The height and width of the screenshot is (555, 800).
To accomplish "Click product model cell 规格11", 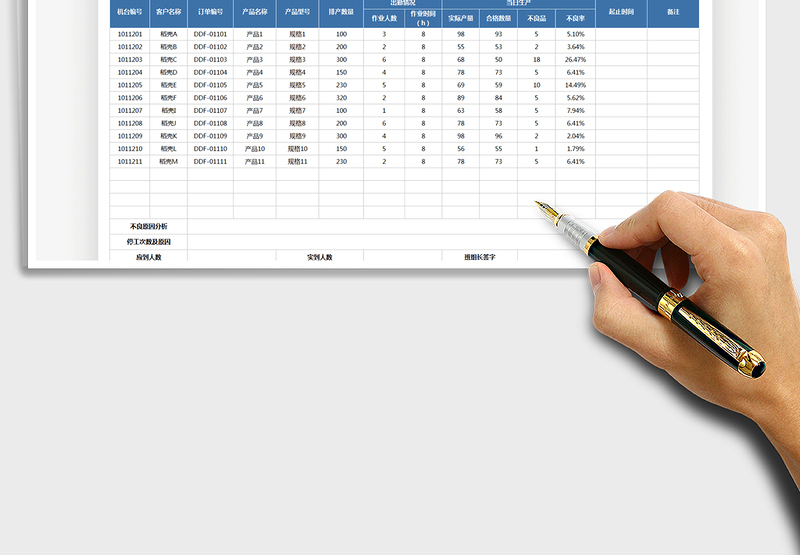I will click(297, 162).
